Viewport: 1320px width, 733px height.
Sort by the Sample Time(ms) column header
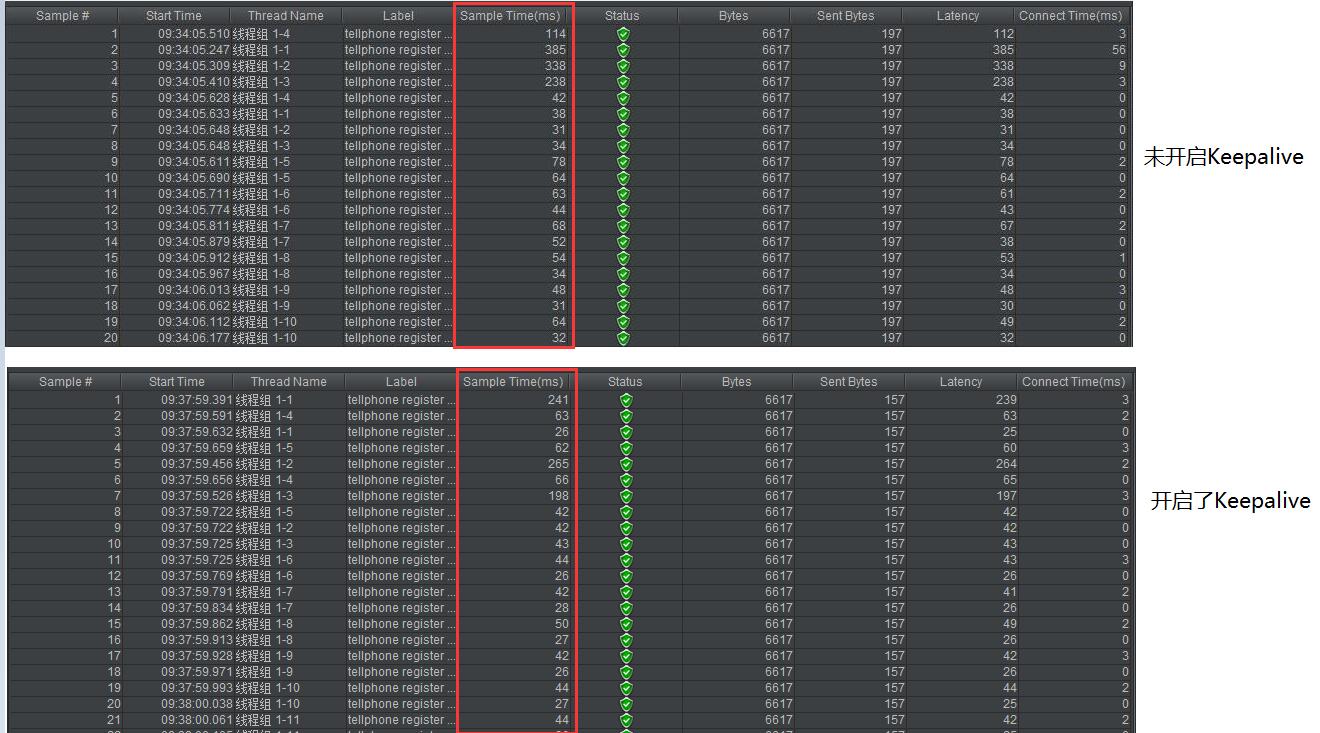pyautogui.click(x=514, y=15)
